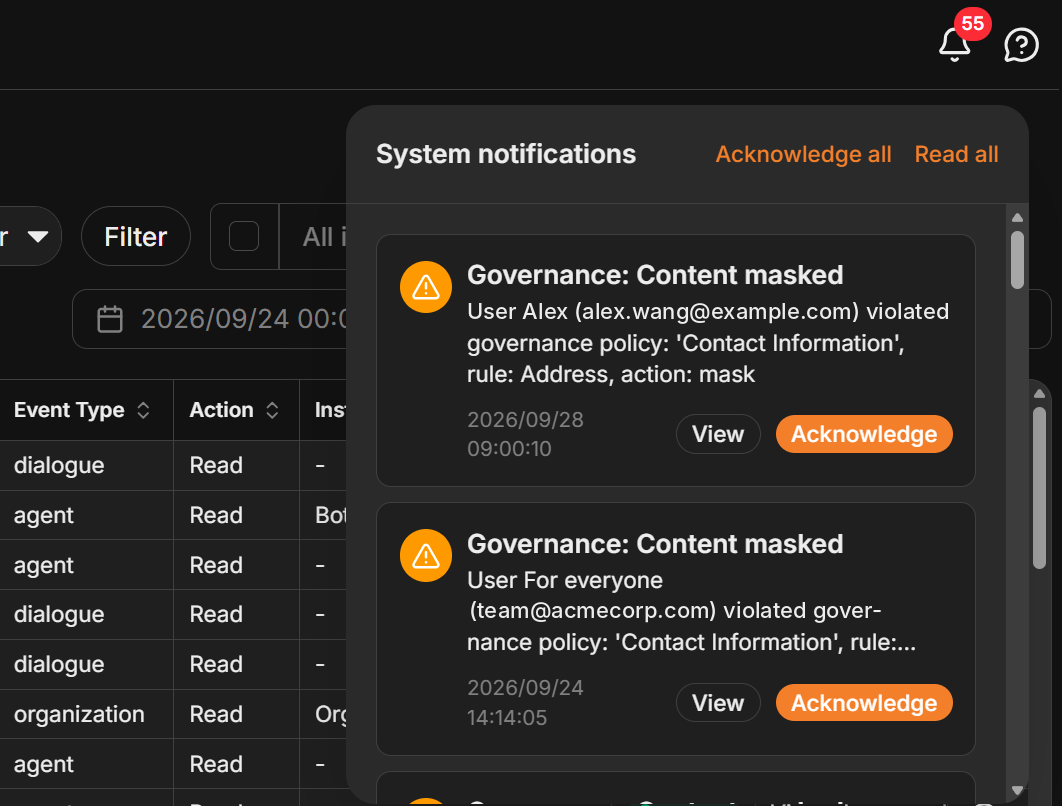This screenshot has height=806, width=1062.
Task: Click the table's vertical scrollbar thumb
Action: 1040,487
